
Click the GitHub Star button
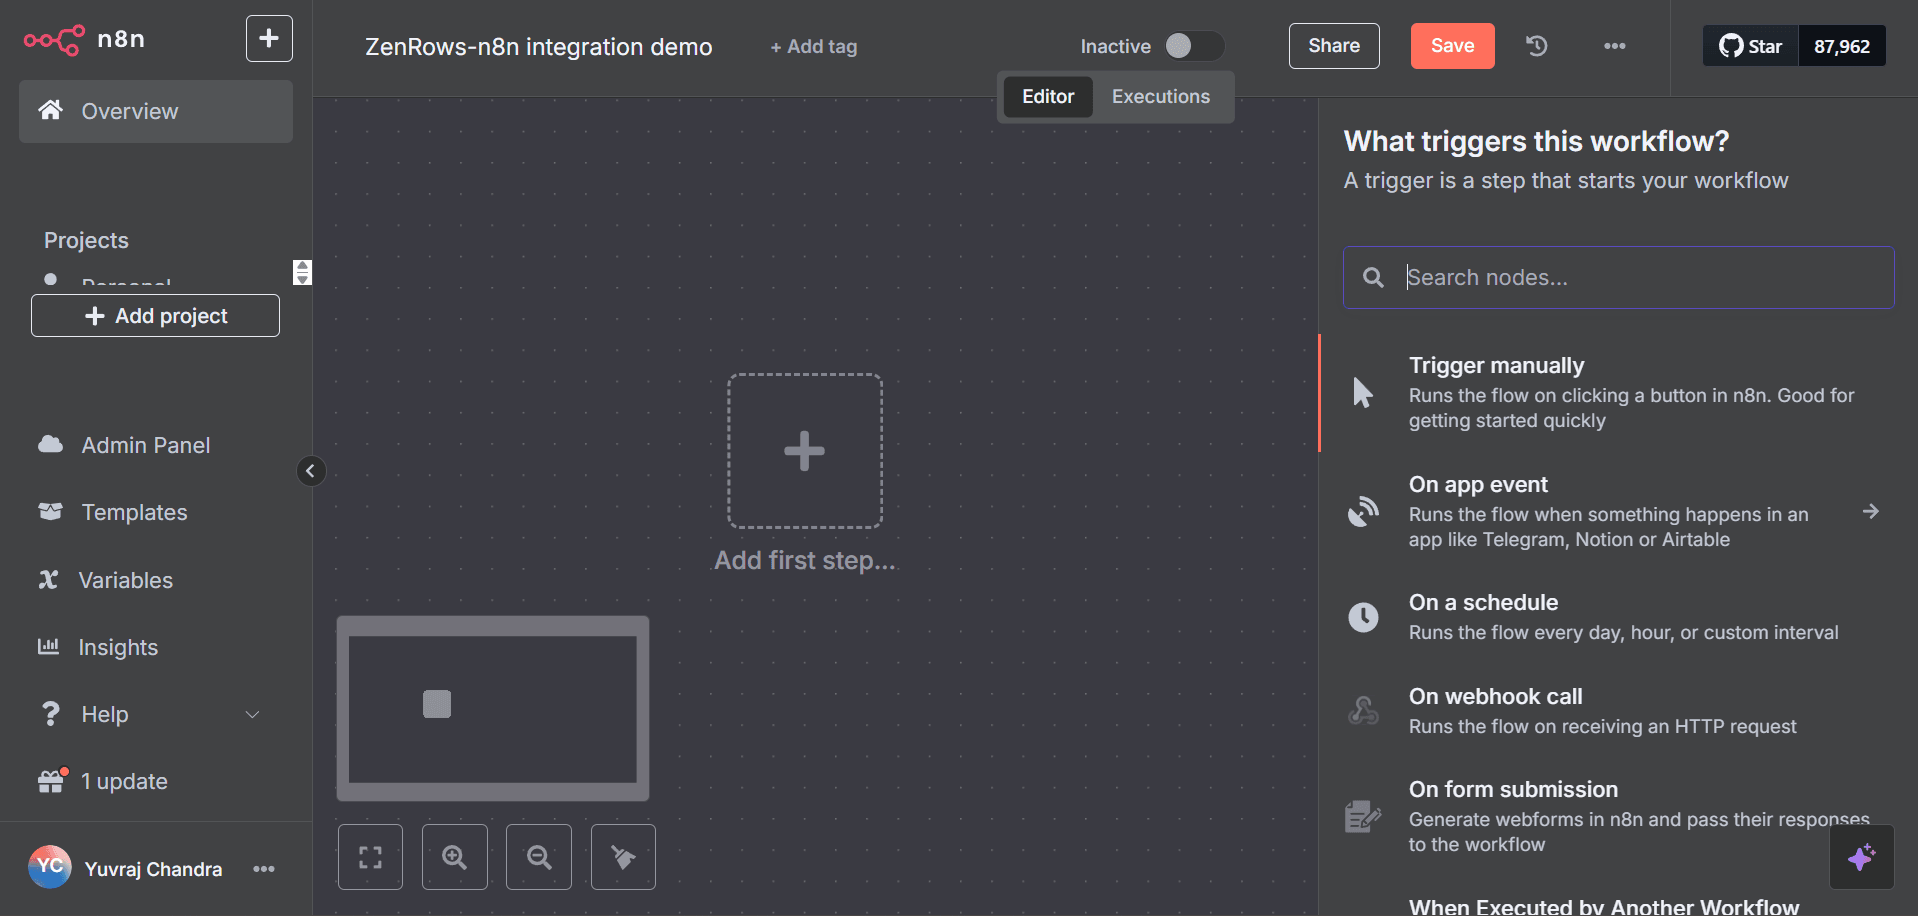point(1750,46)
